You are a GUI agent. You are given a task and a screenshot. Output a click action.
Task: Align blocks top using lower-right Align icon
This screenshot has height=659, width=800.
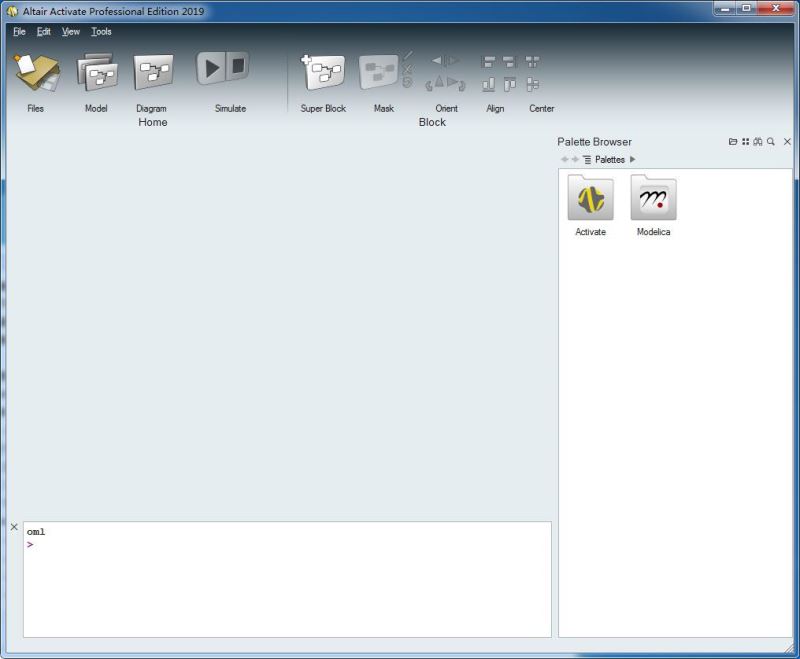509,85
